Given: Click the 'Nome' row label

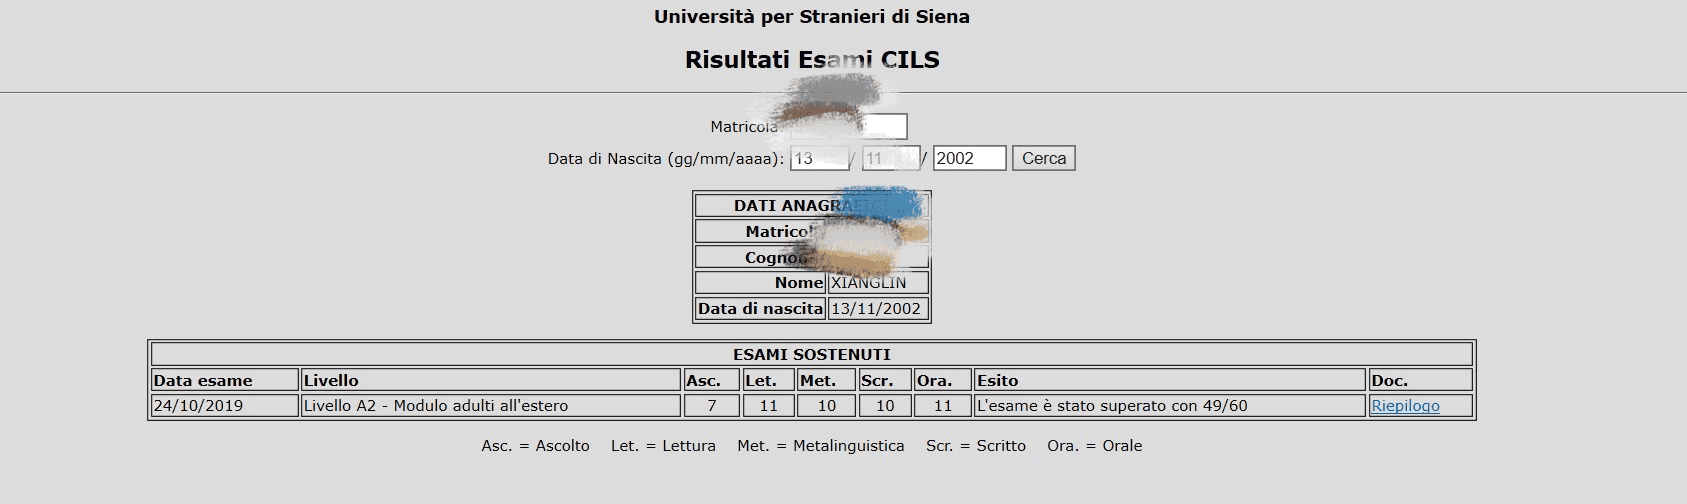Looking at the screenshot, I should [760, 283].
